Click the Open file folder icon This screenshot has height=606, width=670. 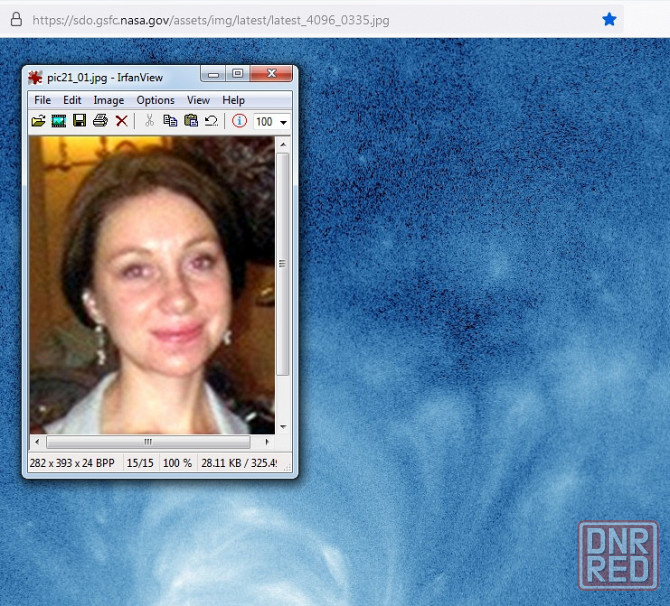coord(38,121)
